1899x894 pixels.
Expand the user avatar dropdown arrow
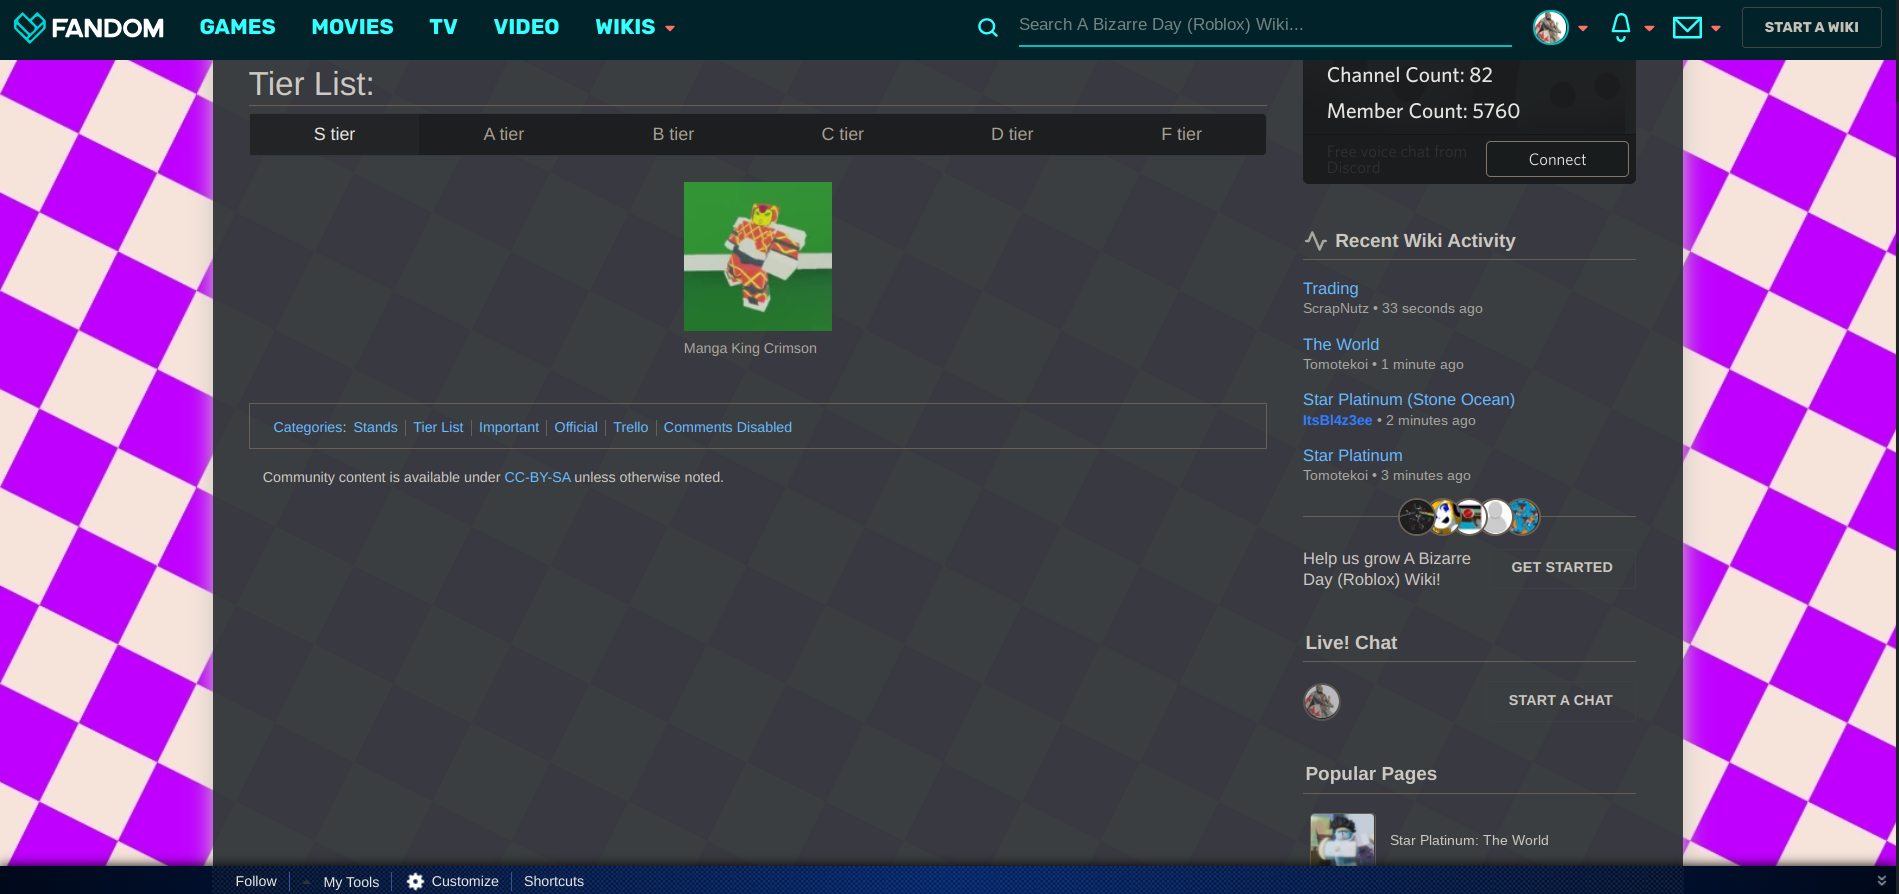[x=1583, y=28]
